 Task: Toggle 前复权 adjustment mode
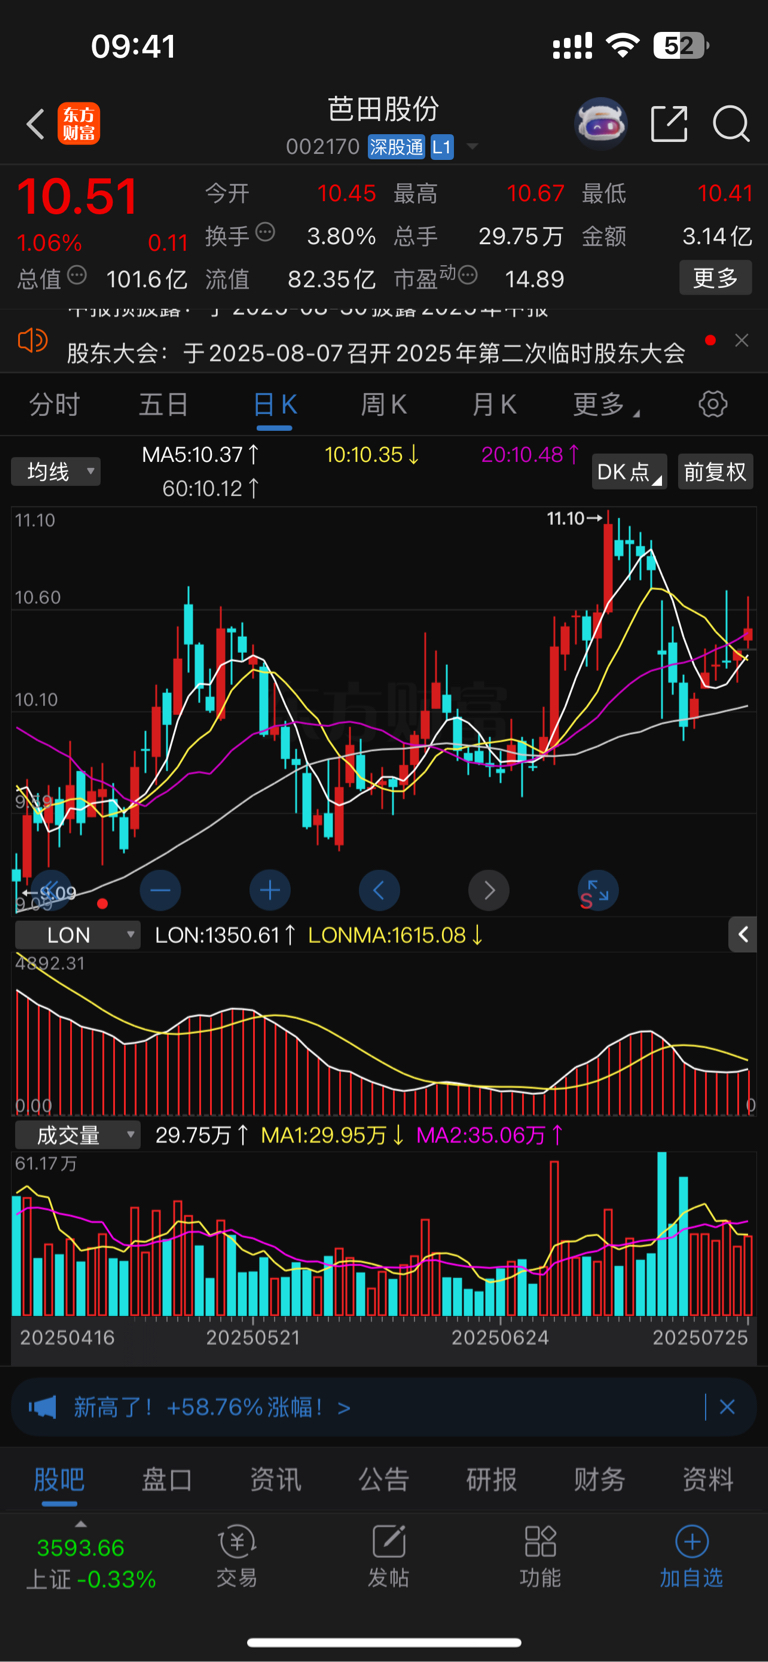click(x=715, y=472)
